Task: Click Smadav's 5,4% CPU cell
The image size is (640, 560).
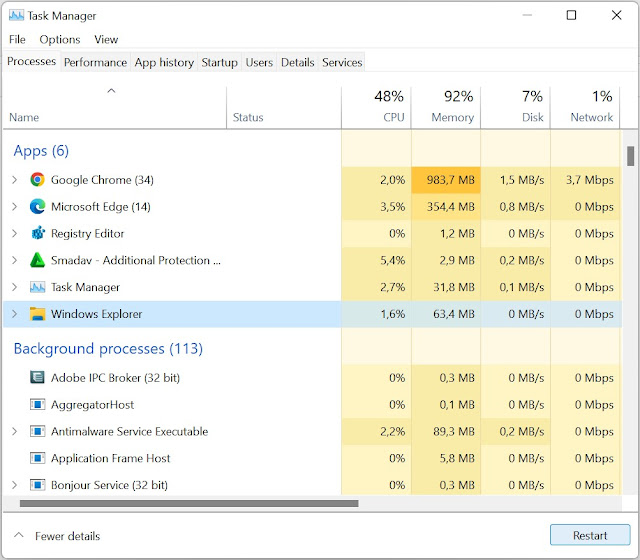Action: coord(376,260)
